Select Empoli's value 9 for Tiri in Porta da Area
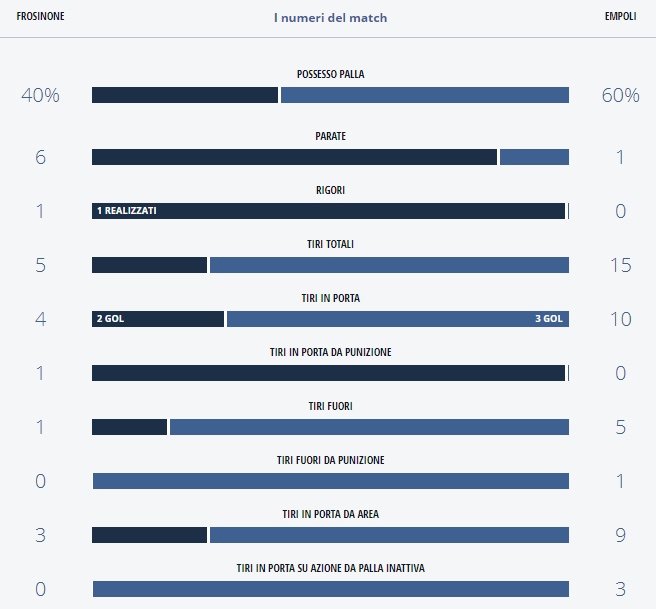Screen dimensions: 656x609 pos(620,535)
